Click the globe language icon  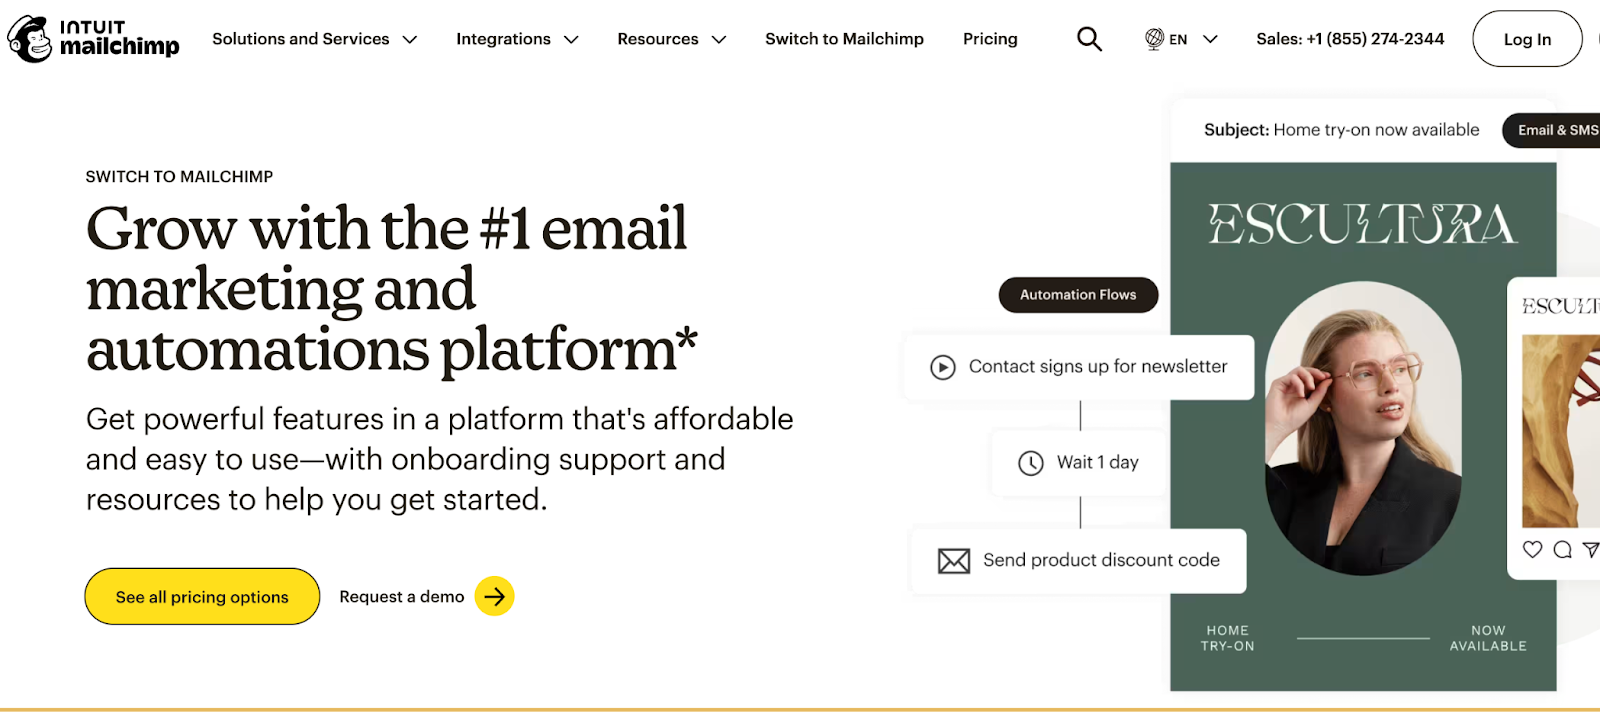click(1152, 38)
